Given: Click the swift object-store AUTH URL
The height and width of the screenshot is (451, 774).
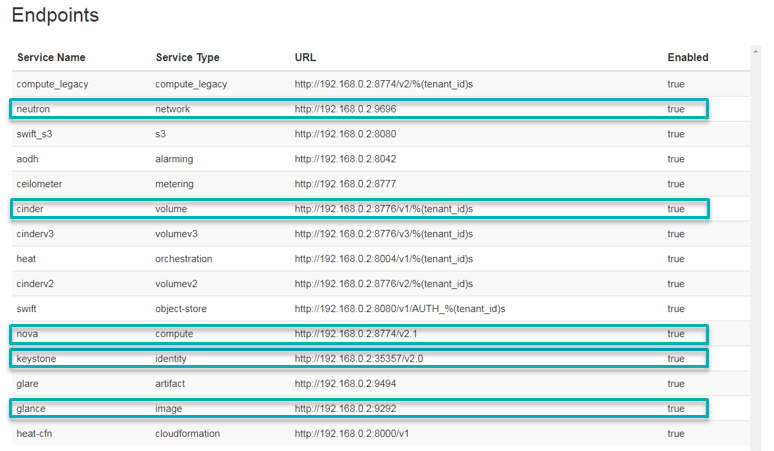Looking at the screenshot, I should (400, 309).
